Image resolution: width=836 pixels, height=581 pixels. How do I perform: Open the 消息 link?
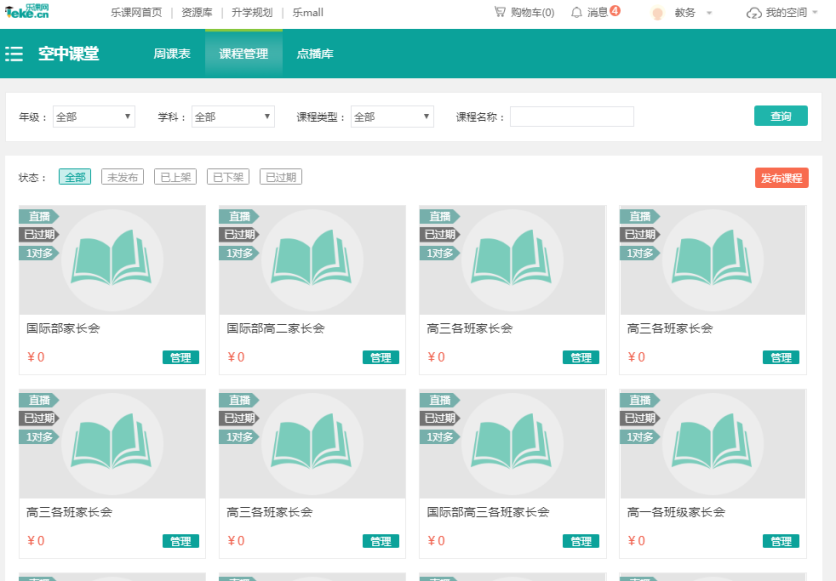(597, 12)
